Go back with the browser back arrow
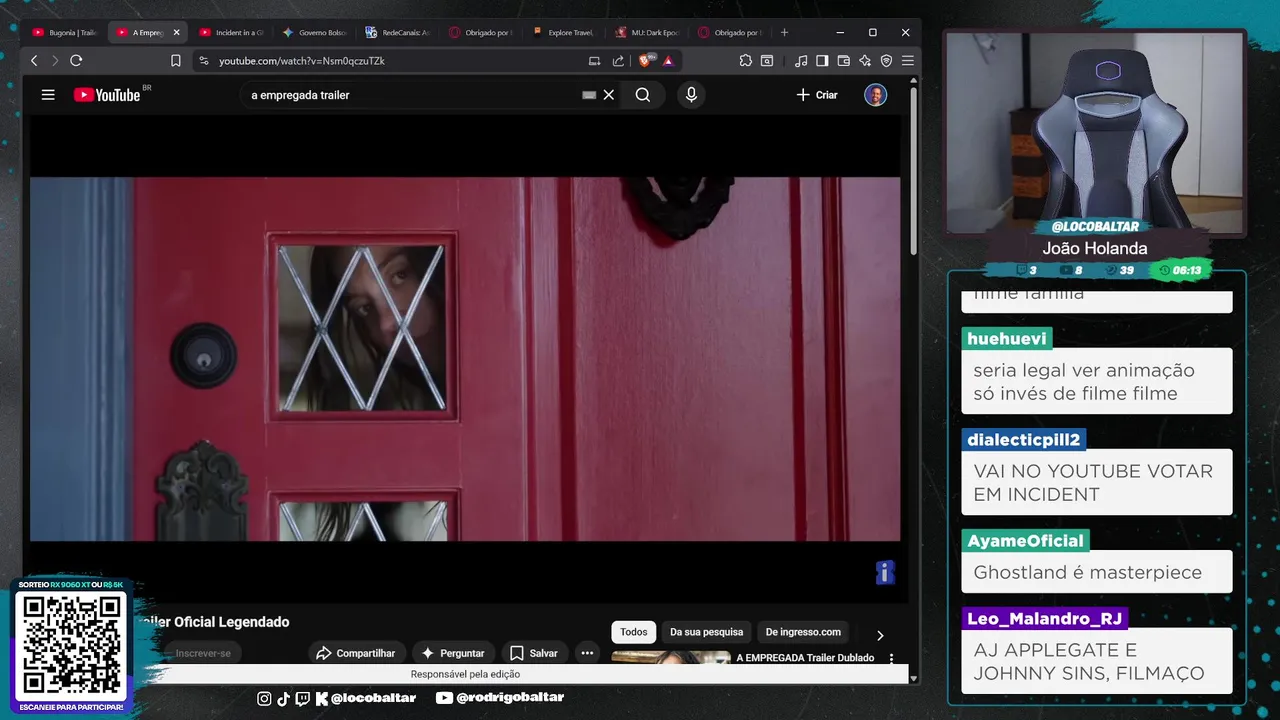This screenshot has width=1280, height=720. [x=34, y=61]
